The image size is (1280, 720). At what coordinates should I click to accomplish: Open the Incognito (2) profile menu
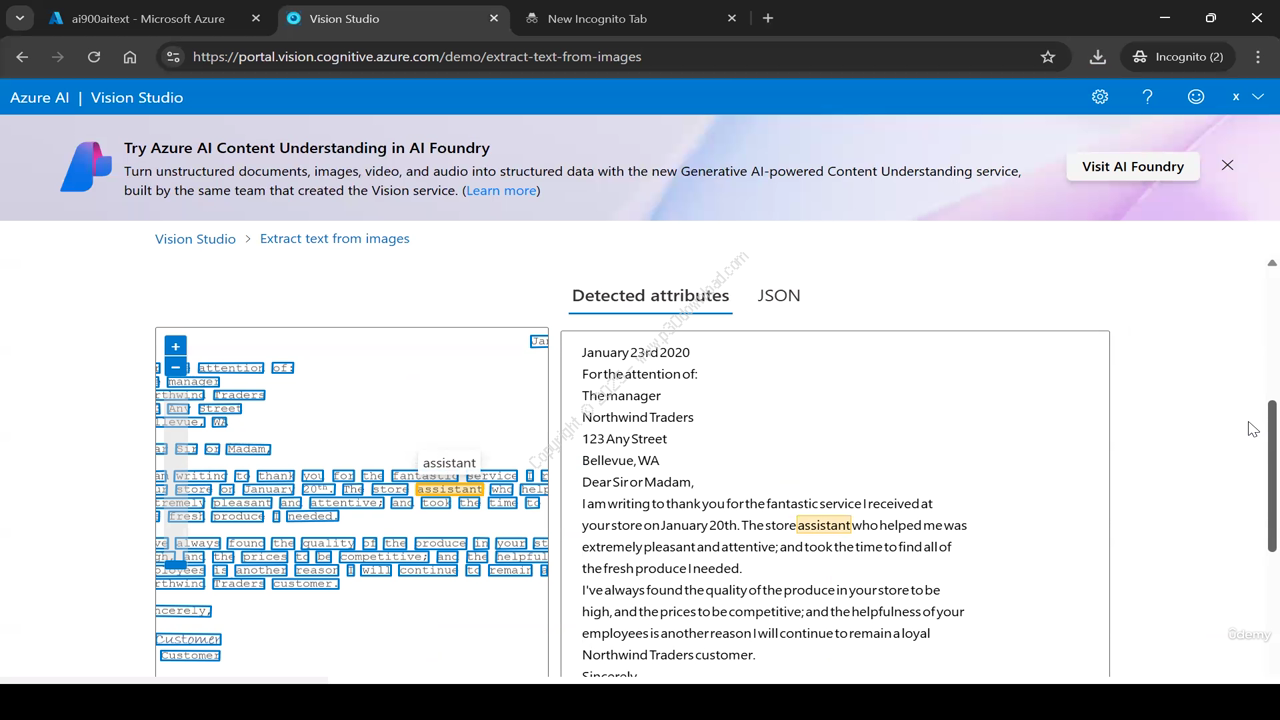pyautogui.click(x=1177, y=57)
